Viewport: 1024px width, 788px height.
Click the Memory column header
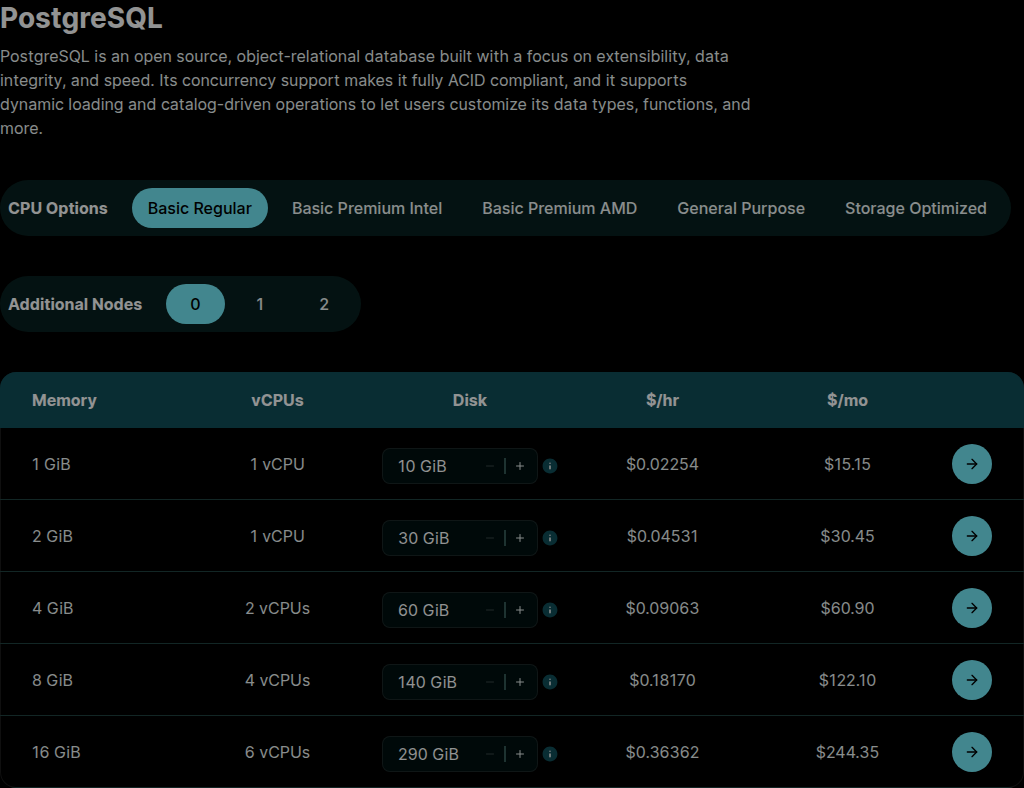[x=64, y=400]
